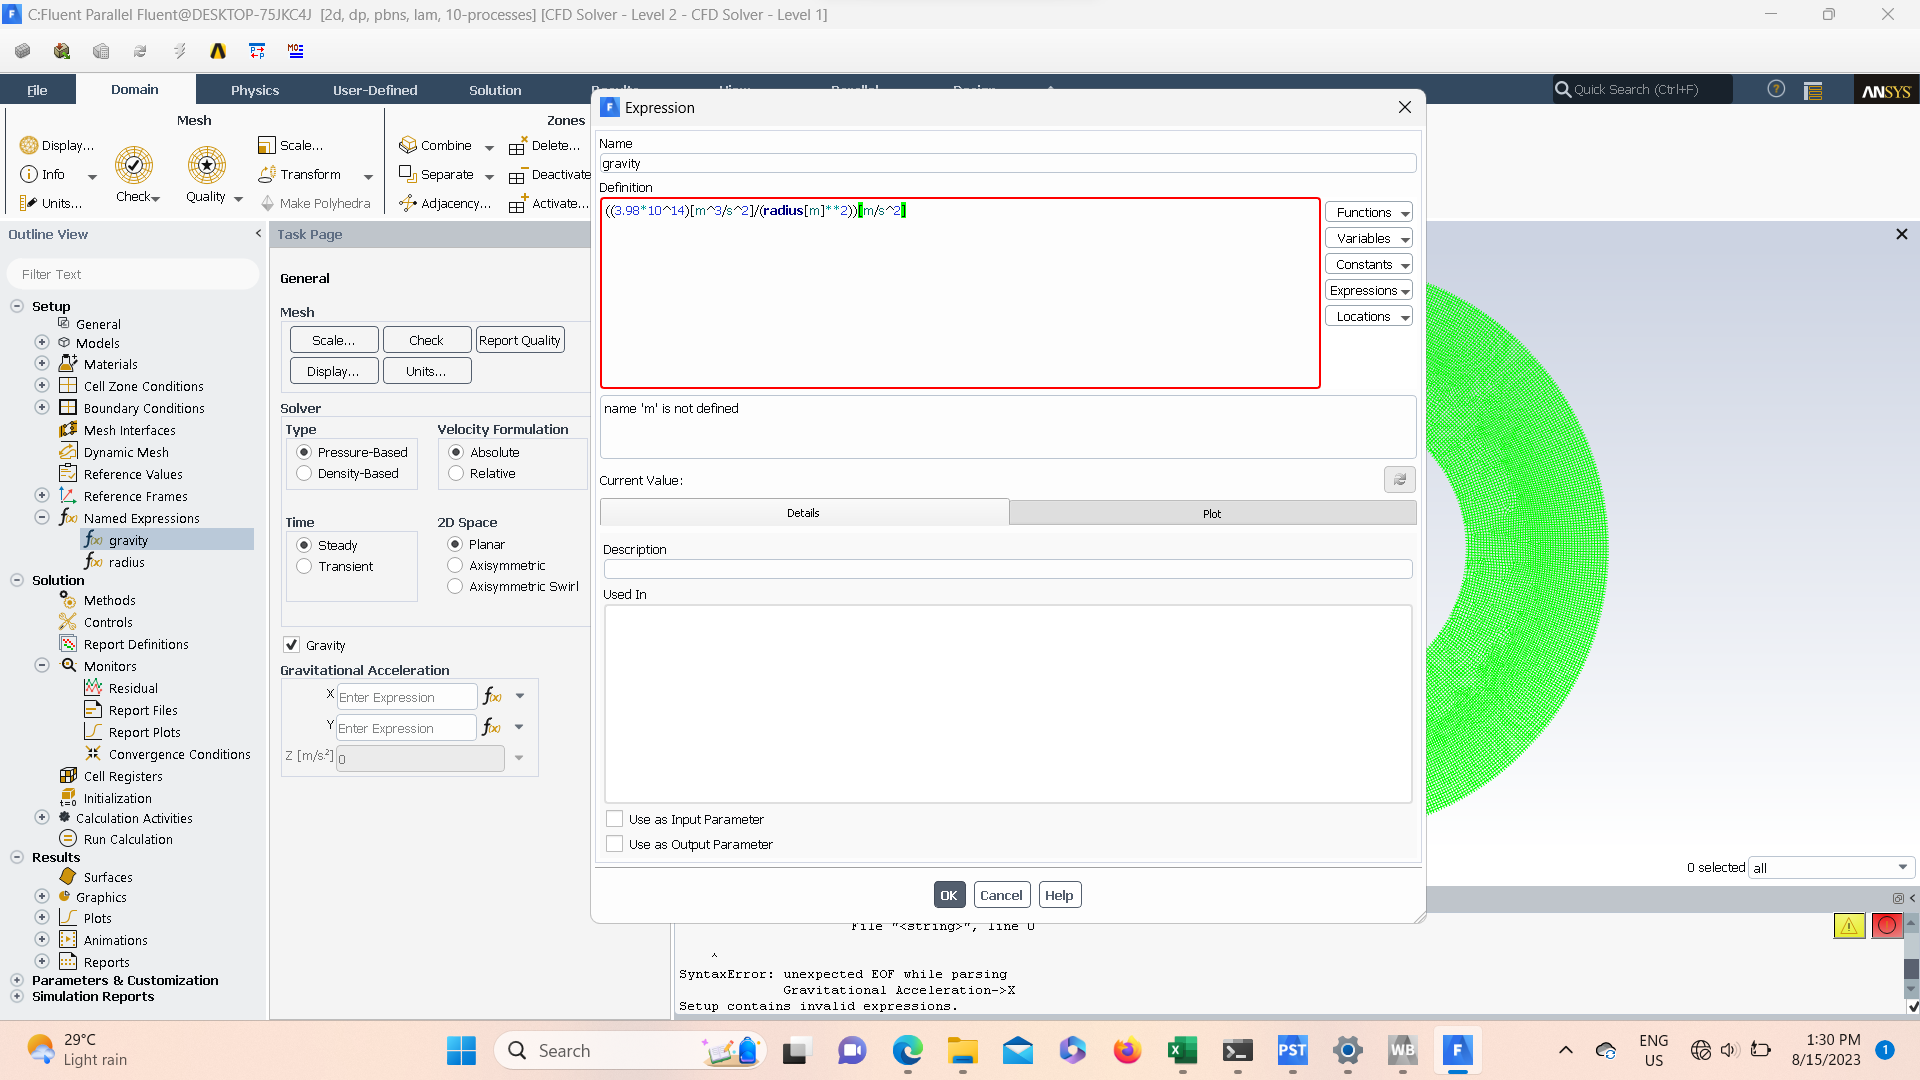Click the mesh Check icon in ribbon
Viewport: 1920px width, 1080px height.
point(134,166)
